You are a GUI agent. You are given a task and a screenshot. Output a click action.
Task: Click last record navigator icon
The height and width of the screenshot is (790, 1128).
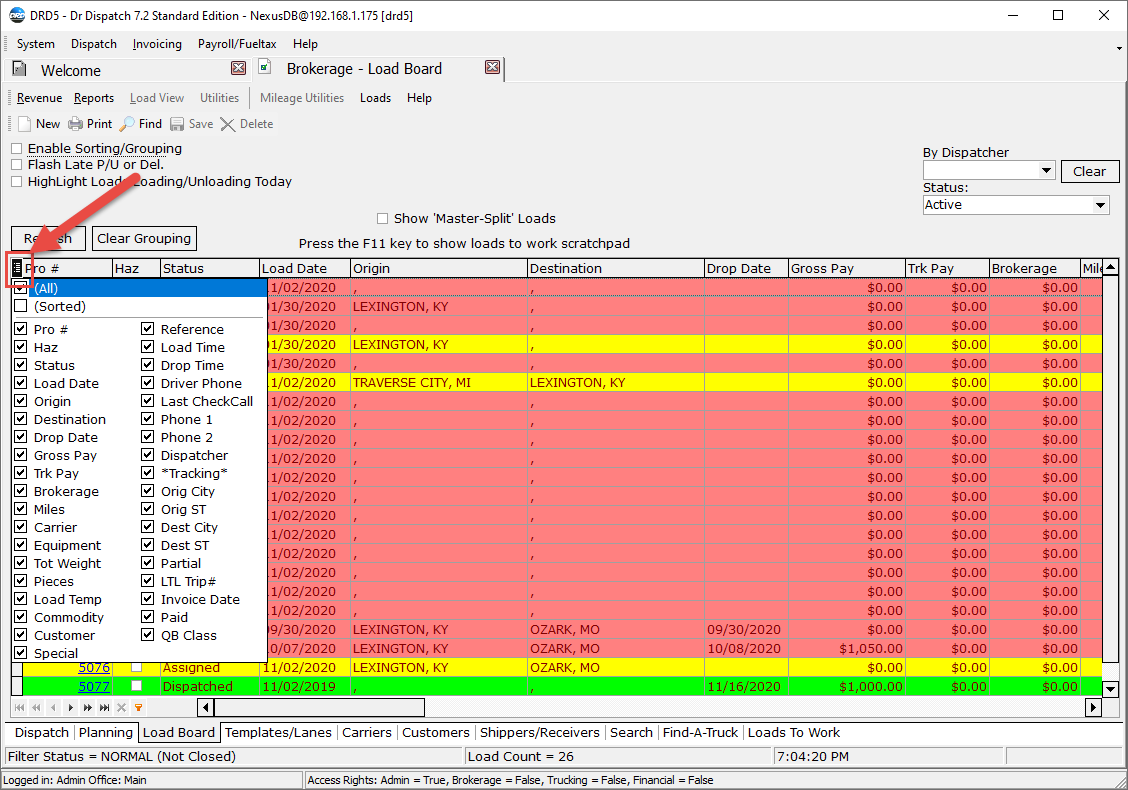tap(104, 708)
